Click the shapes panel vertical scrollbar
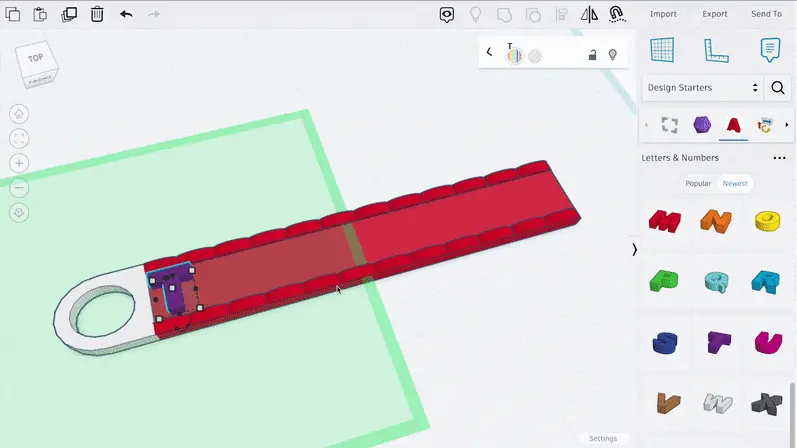The height and width of the screenshot is (448, 797). (792, 414)
